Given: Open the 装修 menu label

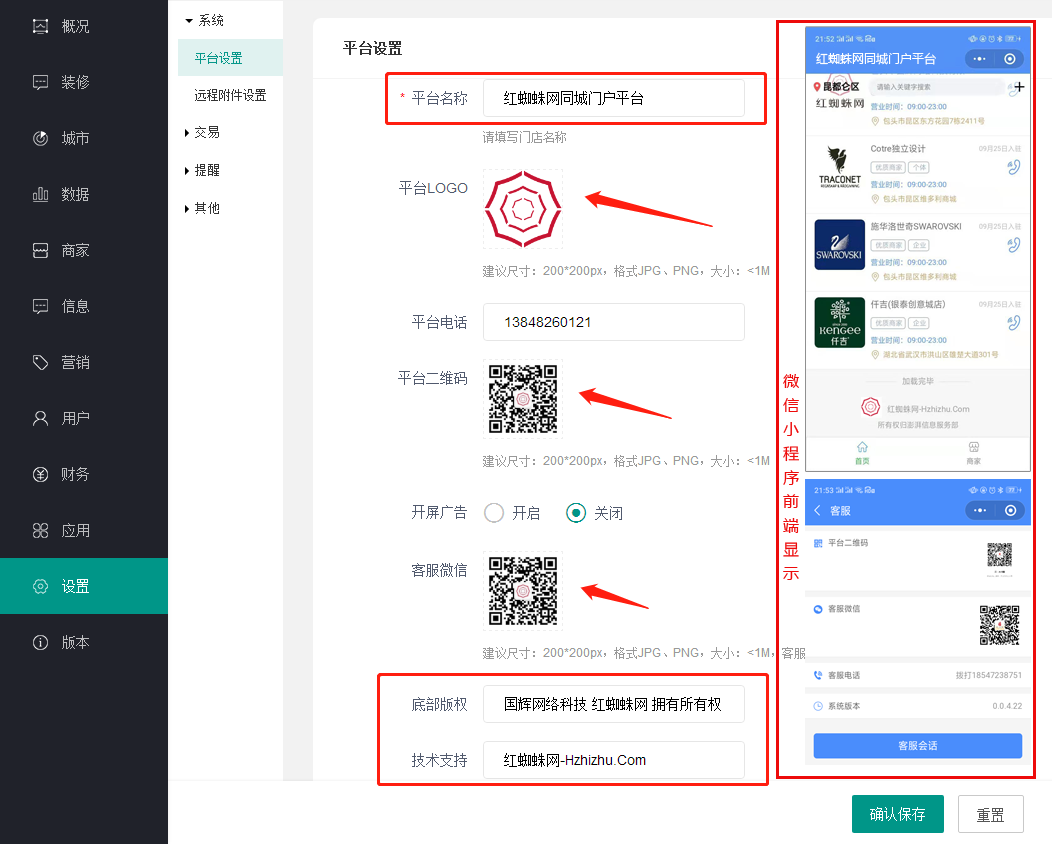Looking at the screenshot, I should pyautogui.click(x=75, y=83).
